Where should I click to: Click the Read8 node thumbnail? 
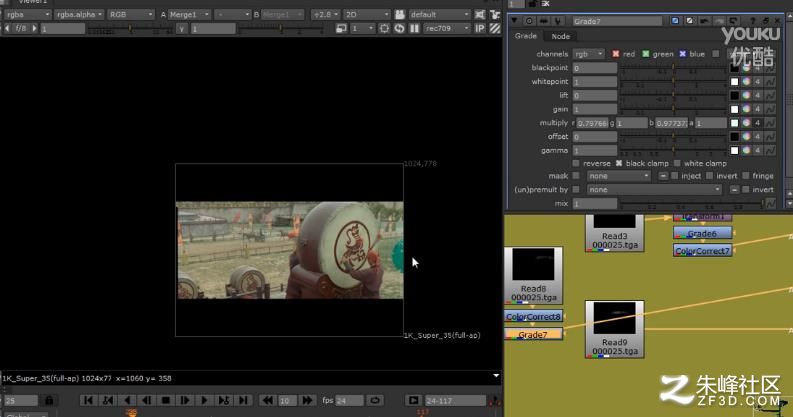tap(533, 264)
